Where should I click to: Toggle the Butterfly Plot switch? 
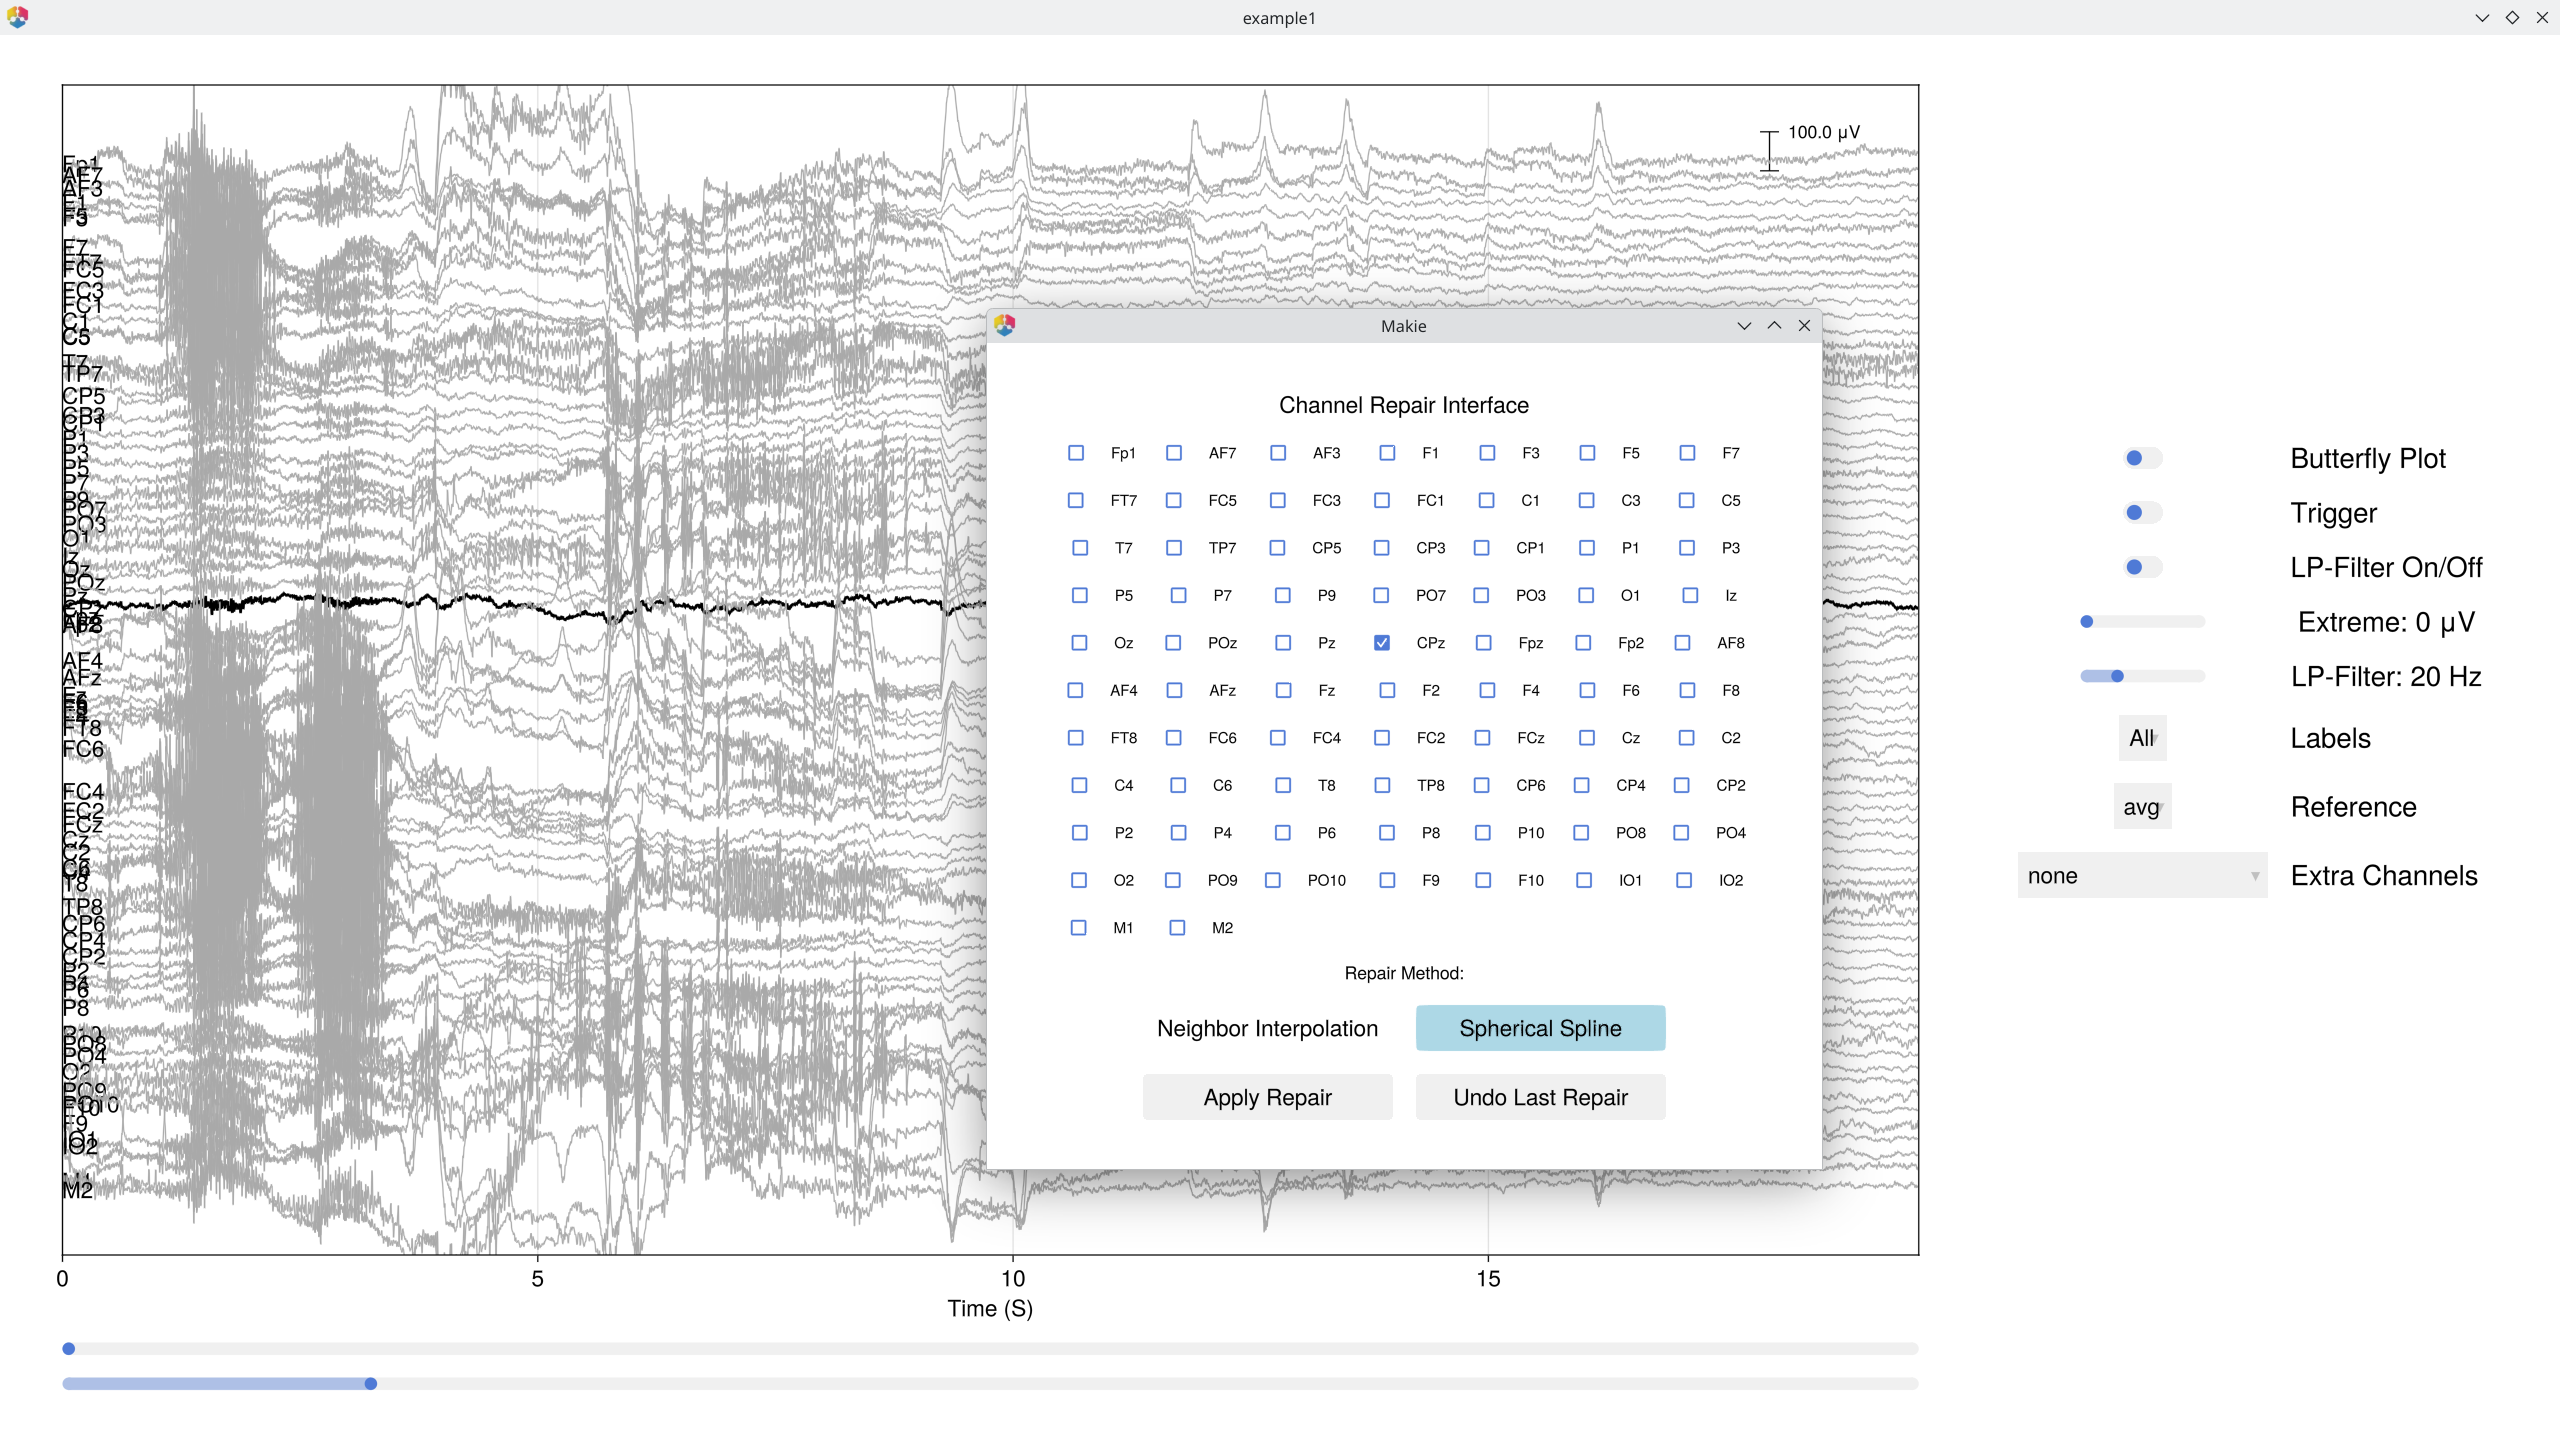pos(2141,458)
